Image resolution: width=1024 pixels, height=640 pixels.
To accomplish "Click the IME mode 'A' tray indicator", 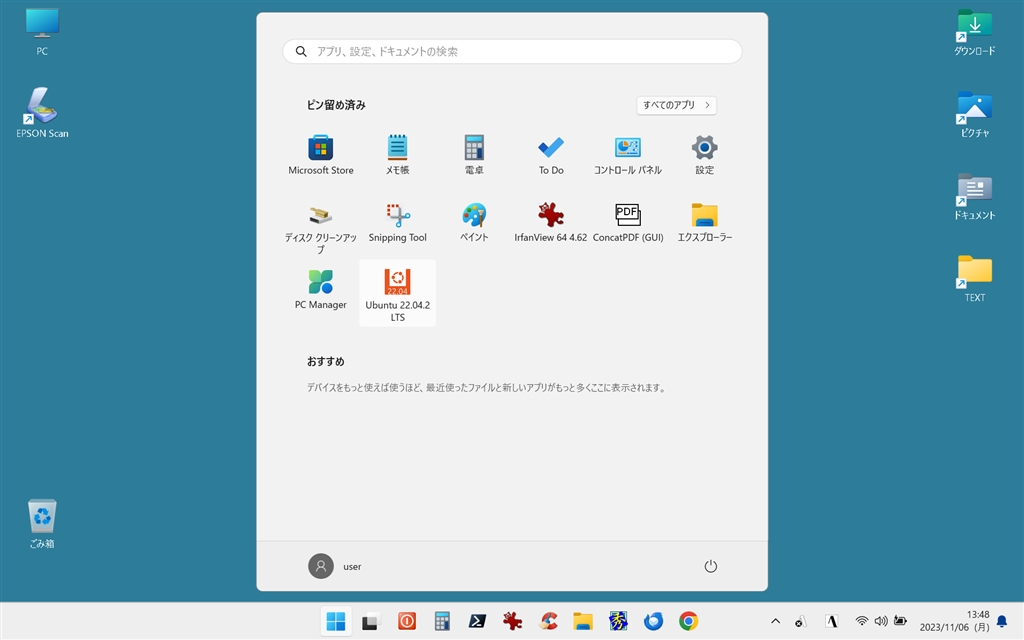I will click(831, 621).
